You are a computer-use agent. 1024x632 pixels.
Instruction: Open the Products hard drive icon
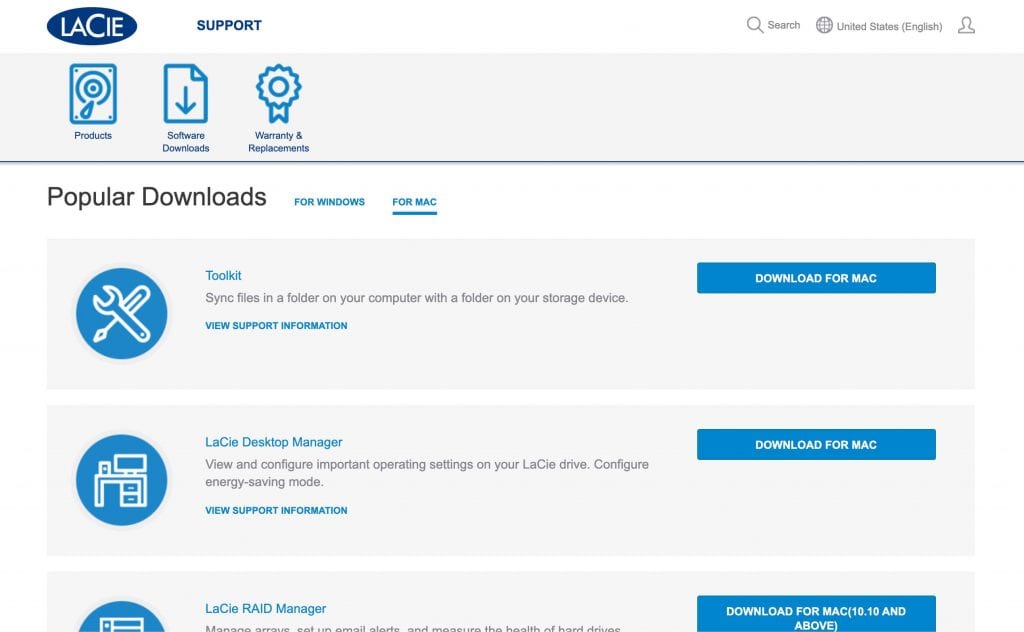(93, 93)
